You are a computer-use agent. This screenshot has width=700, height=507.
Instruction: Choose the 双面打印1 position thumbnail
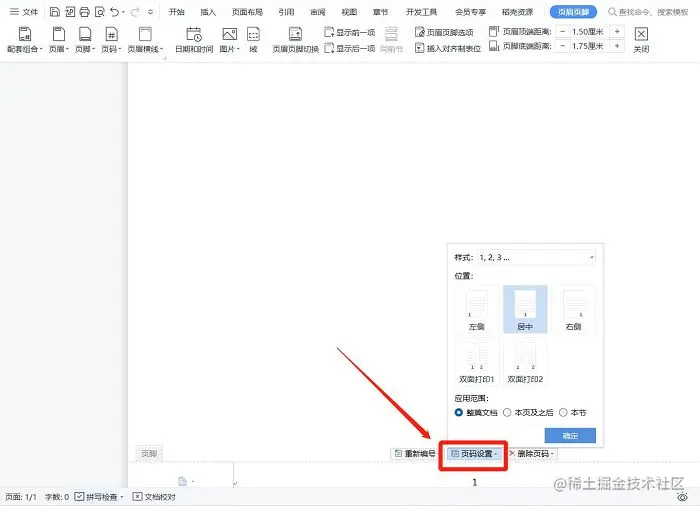click(x=476, y=362)
